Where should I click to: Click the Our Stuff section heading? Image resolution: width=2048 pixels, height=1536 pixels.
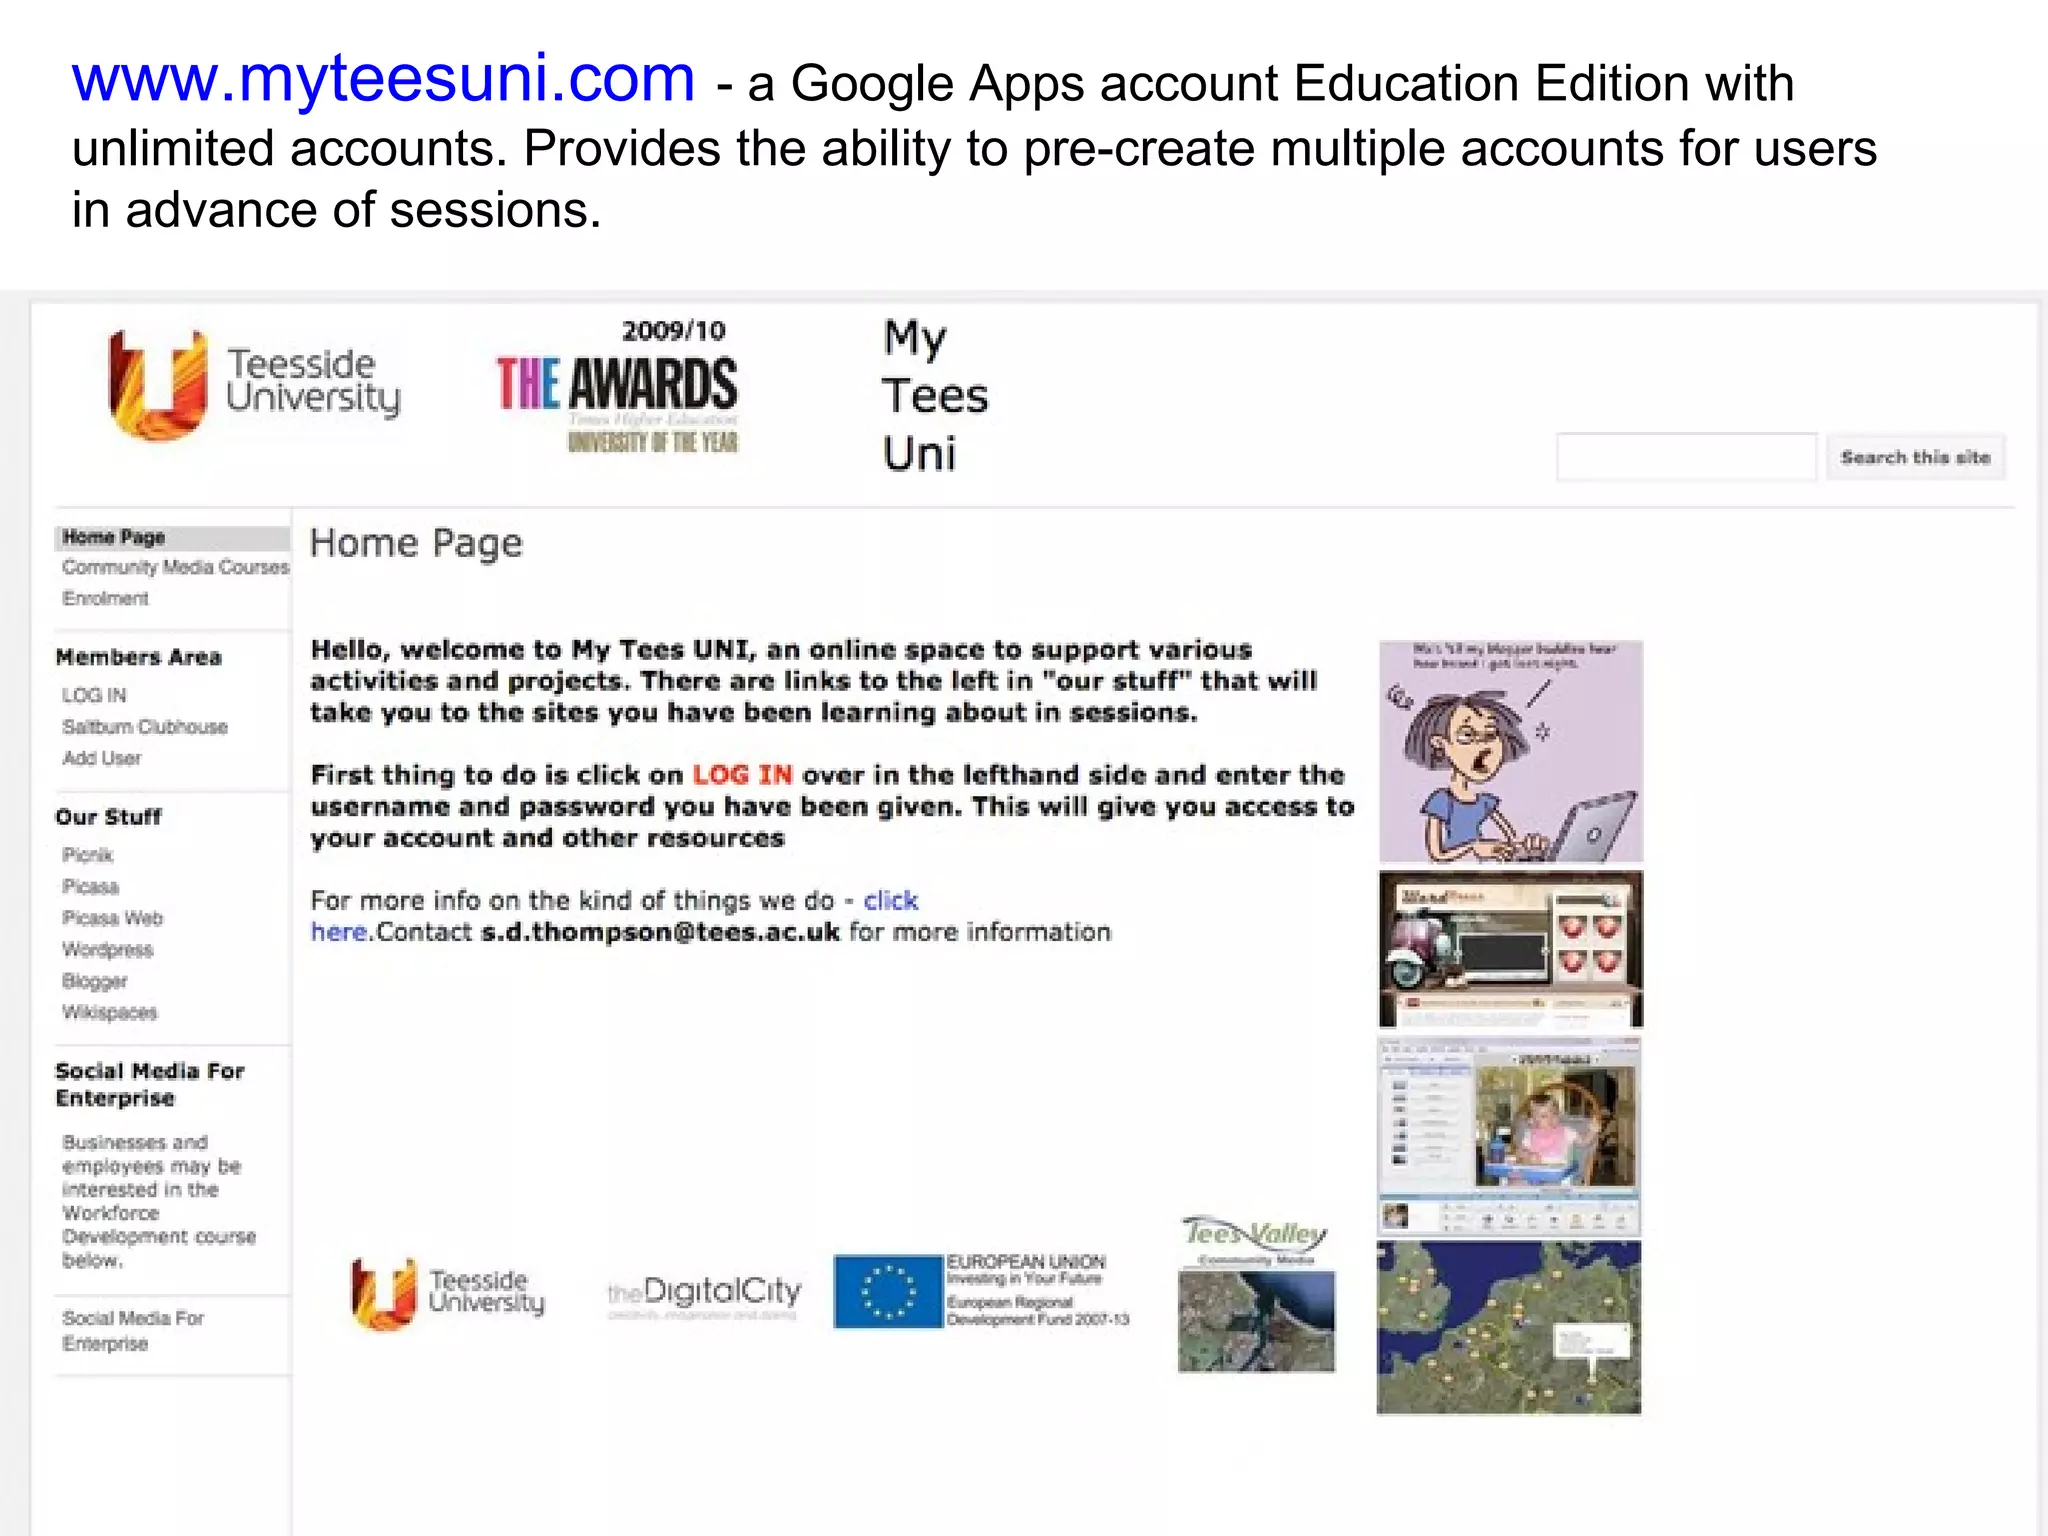click(x=108, y=817)
